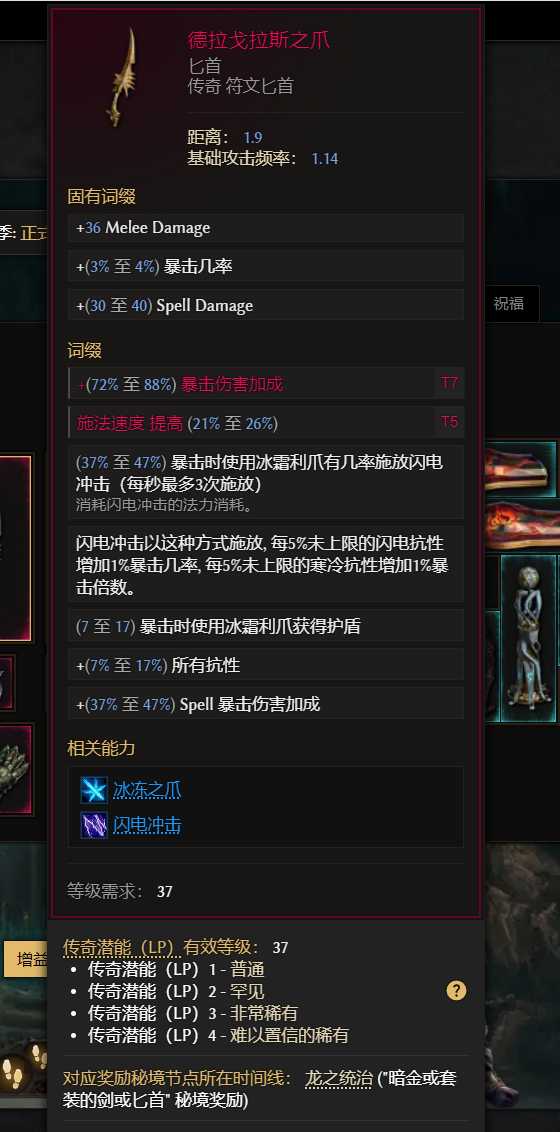Click the 闪电冲击 skill icon
Screen dimensions: 560x1132
pyautogui.click(x=94, y=824)
